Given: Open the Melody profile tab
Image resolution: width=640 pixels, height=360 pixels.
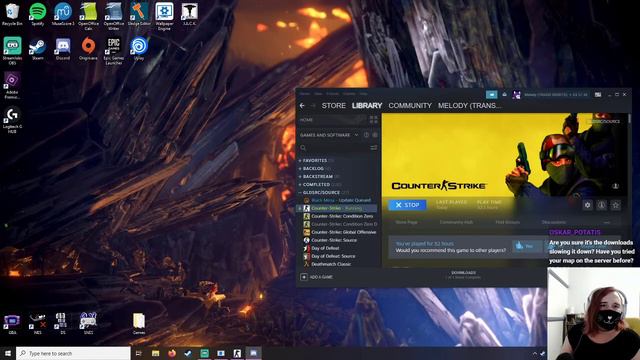Looking at the screenshot, I should click(x=470, y=106).
